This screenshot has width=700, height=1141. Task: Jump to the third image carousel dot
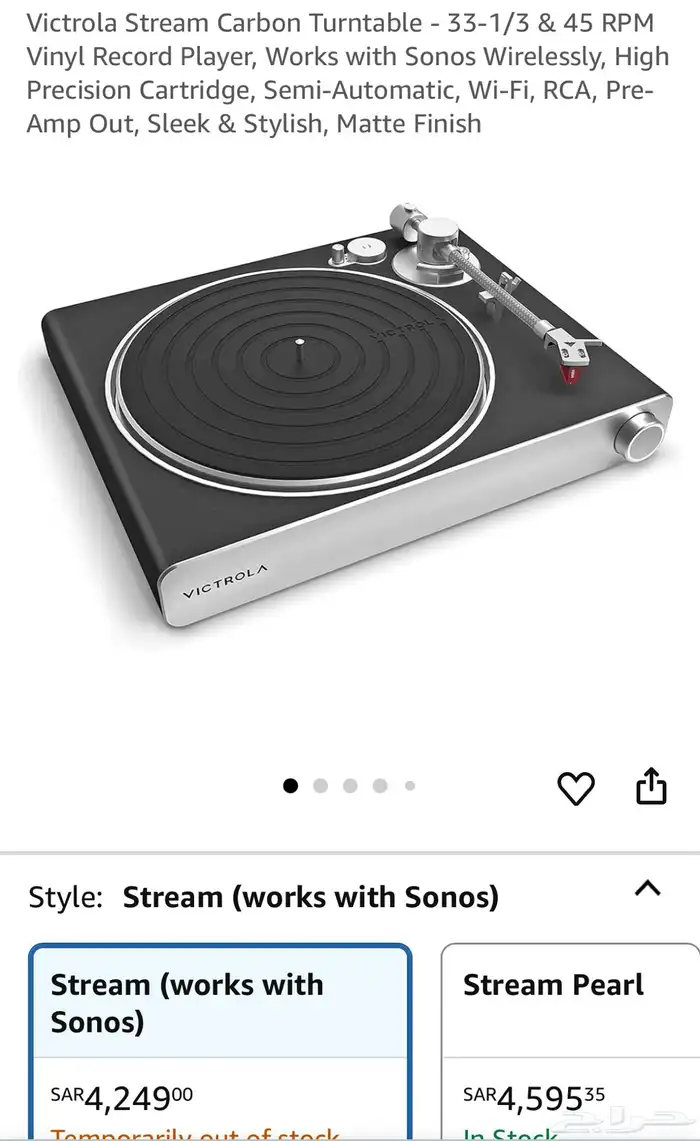tap(350, 786)
